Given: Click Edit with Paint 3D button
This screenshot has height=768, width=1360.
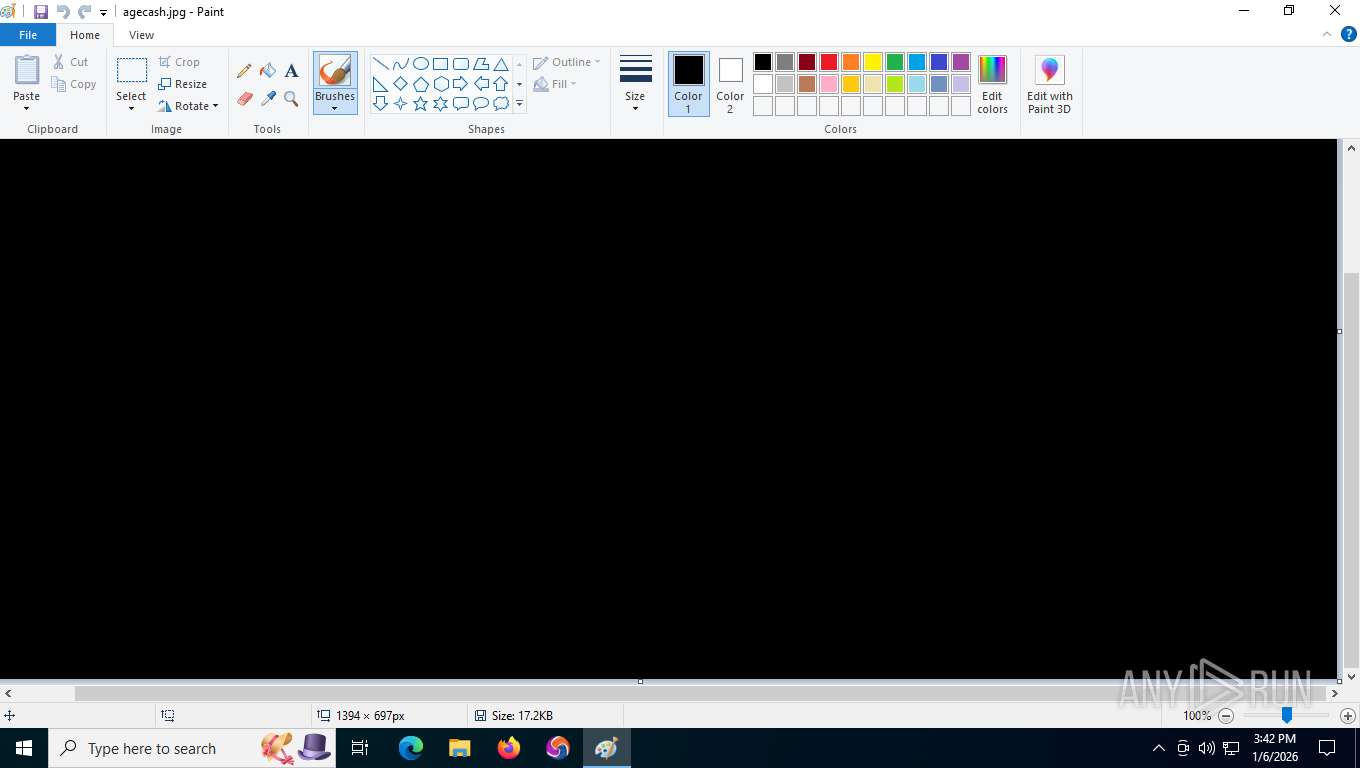Looking at the screenshot, I should click(x=1049, y=84).
